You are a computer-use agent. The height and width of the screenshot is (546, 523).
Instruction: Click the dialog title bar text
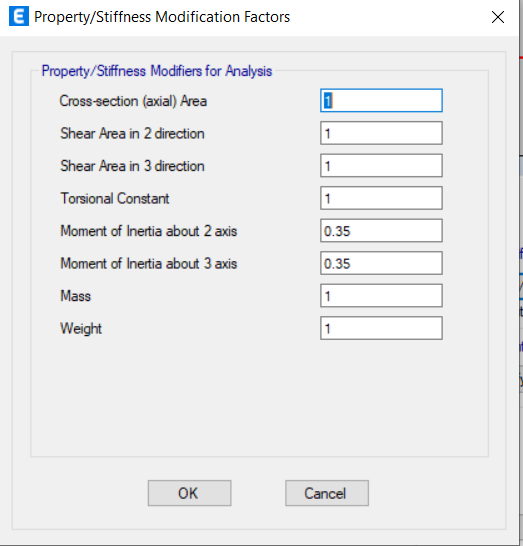(162, 17)
